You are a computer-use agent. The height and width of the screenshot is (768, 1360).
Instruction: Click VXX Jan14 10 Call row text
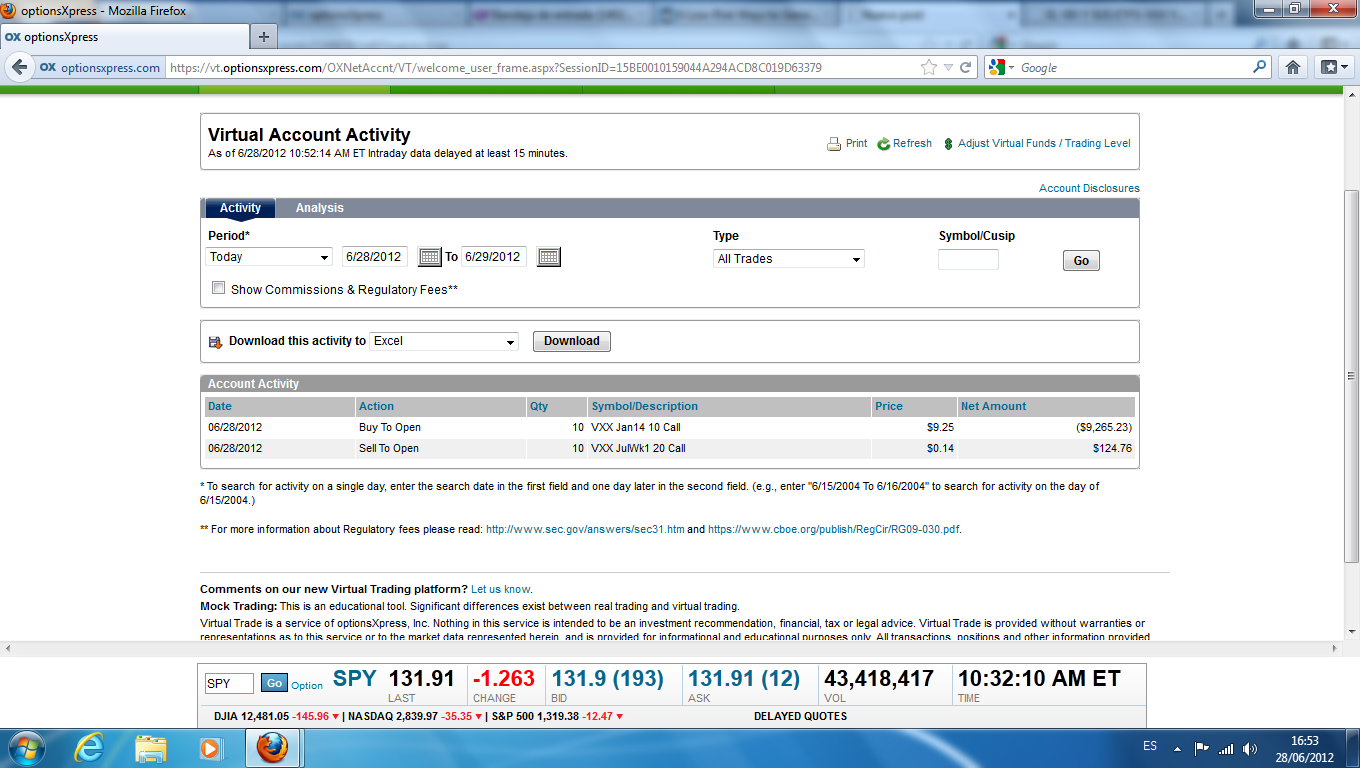point(636,427)
